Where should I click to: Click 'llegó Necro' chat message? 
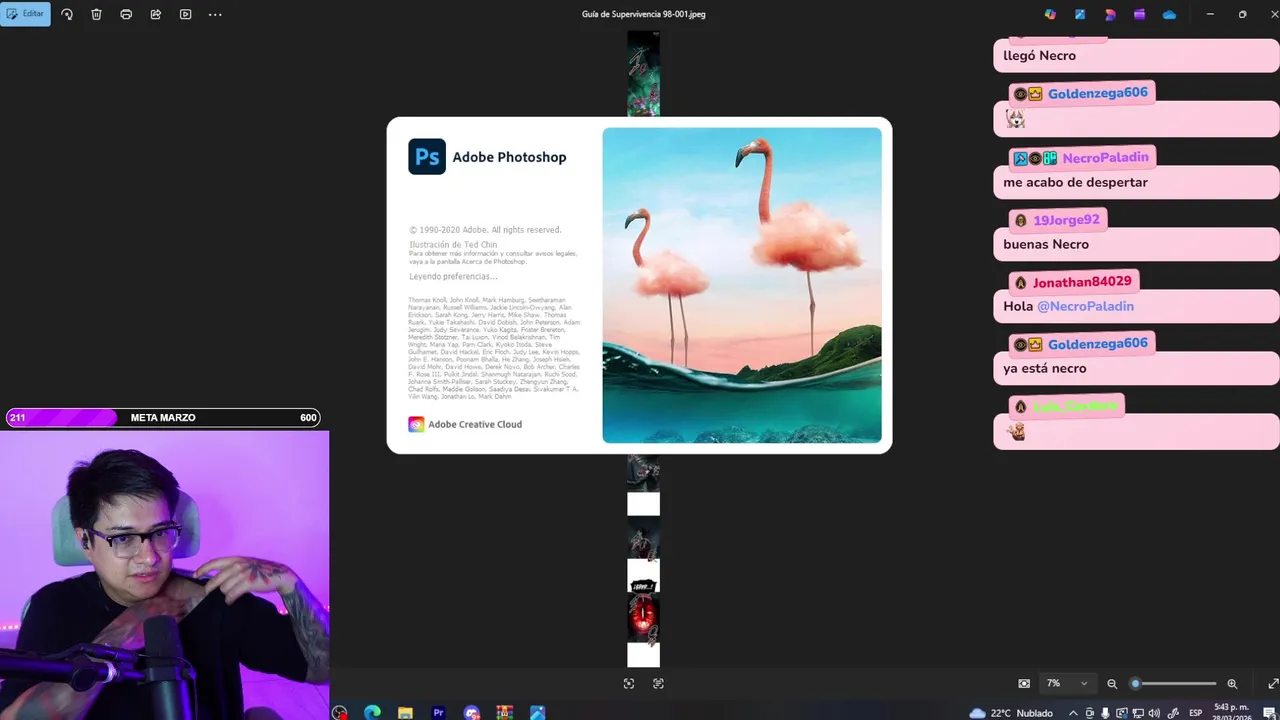point(1040,56)
